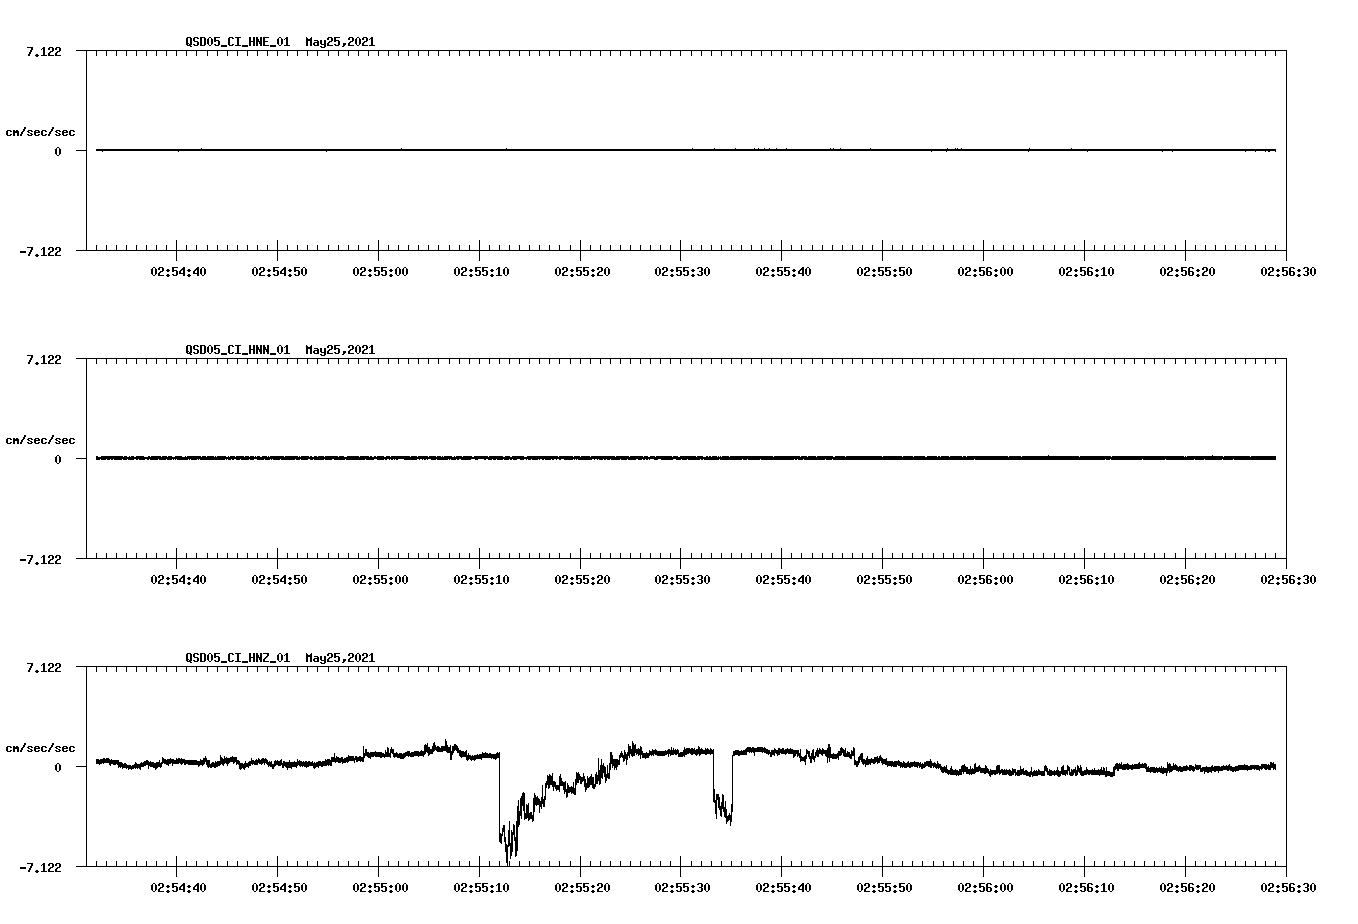Click the 02:56:00 time label on bottom axis
Screen dimensions: 1358x924
click(x=987, y=885)
